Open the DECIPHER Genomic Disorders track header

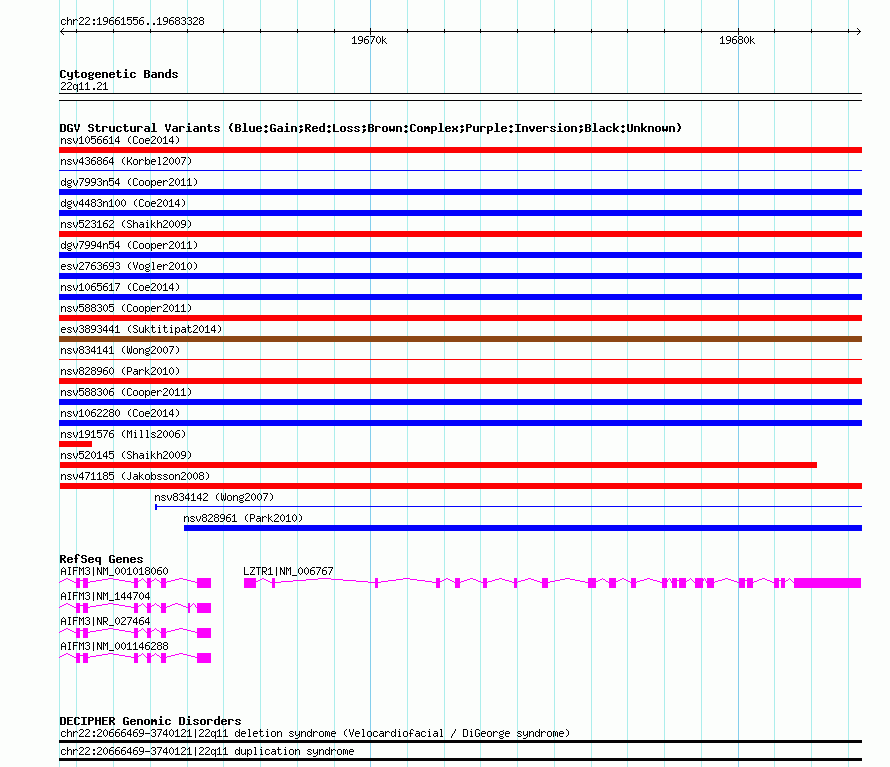pos(150,721)
